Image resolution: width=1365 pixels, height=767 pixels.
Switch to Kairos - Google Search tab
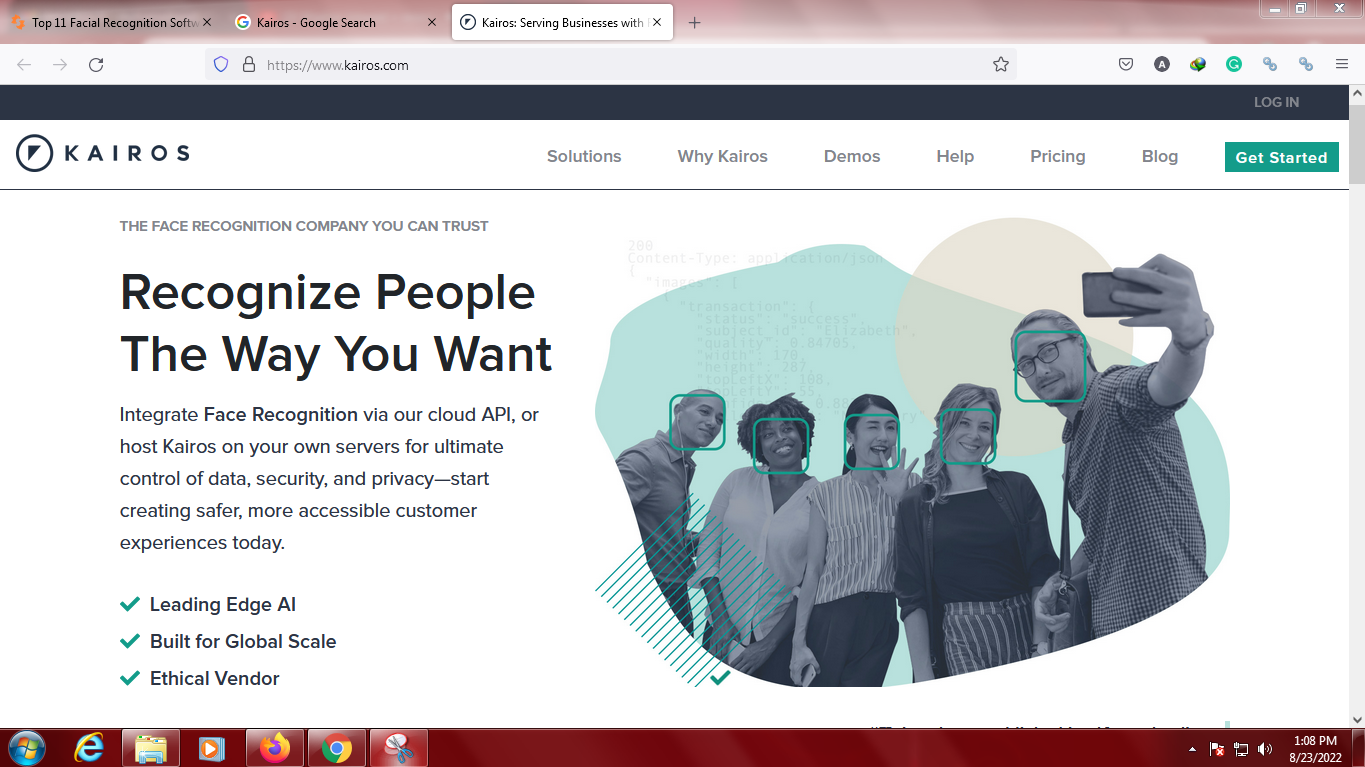[x=335, y=23]
